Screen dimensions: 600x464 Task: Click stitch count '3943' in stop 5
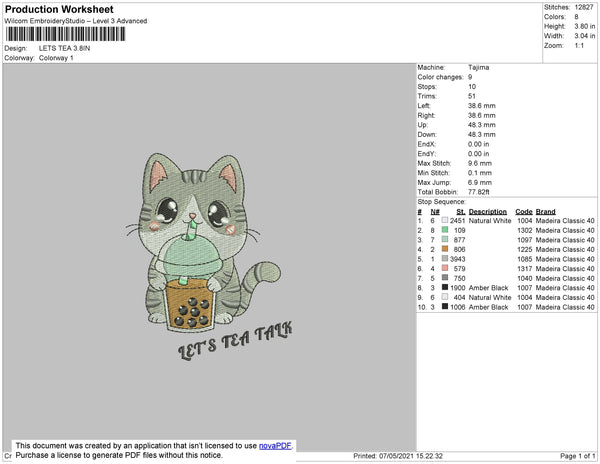click(458, 259)
